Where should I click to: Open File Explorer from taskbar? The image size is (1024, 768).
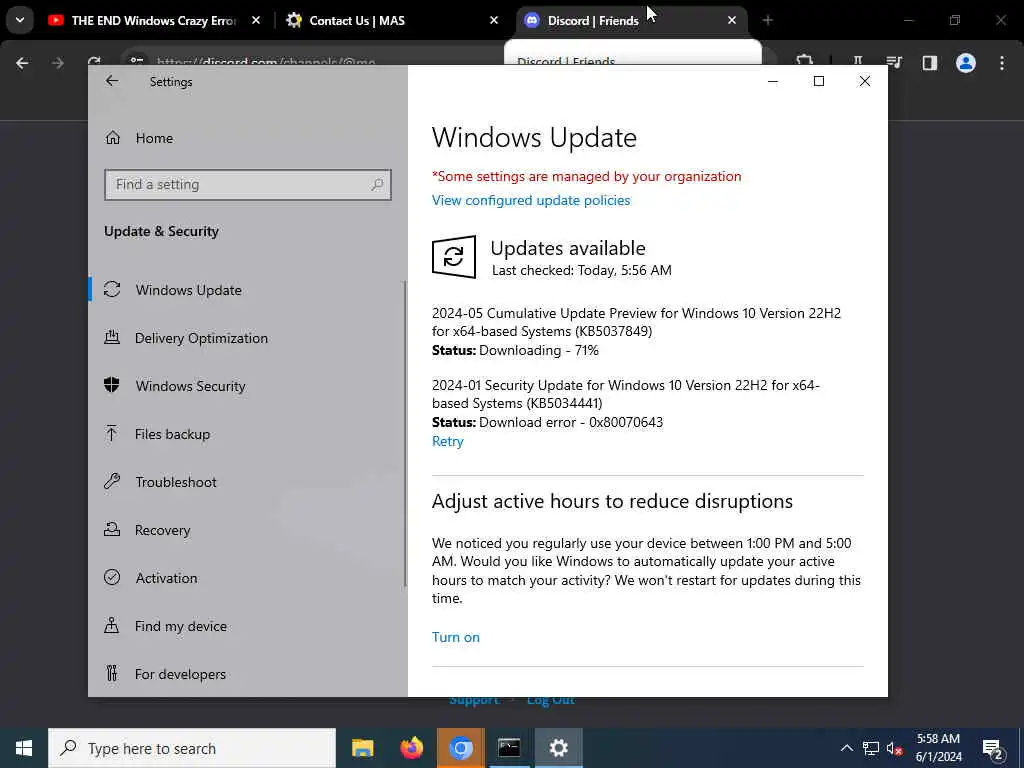(x=362, y=748)
